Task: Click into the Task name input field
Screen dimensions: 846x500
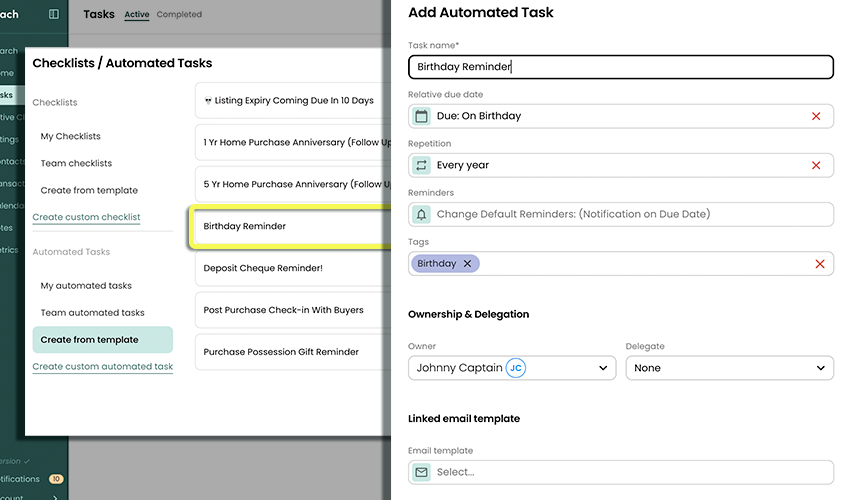Action: [x=620, y=67]
